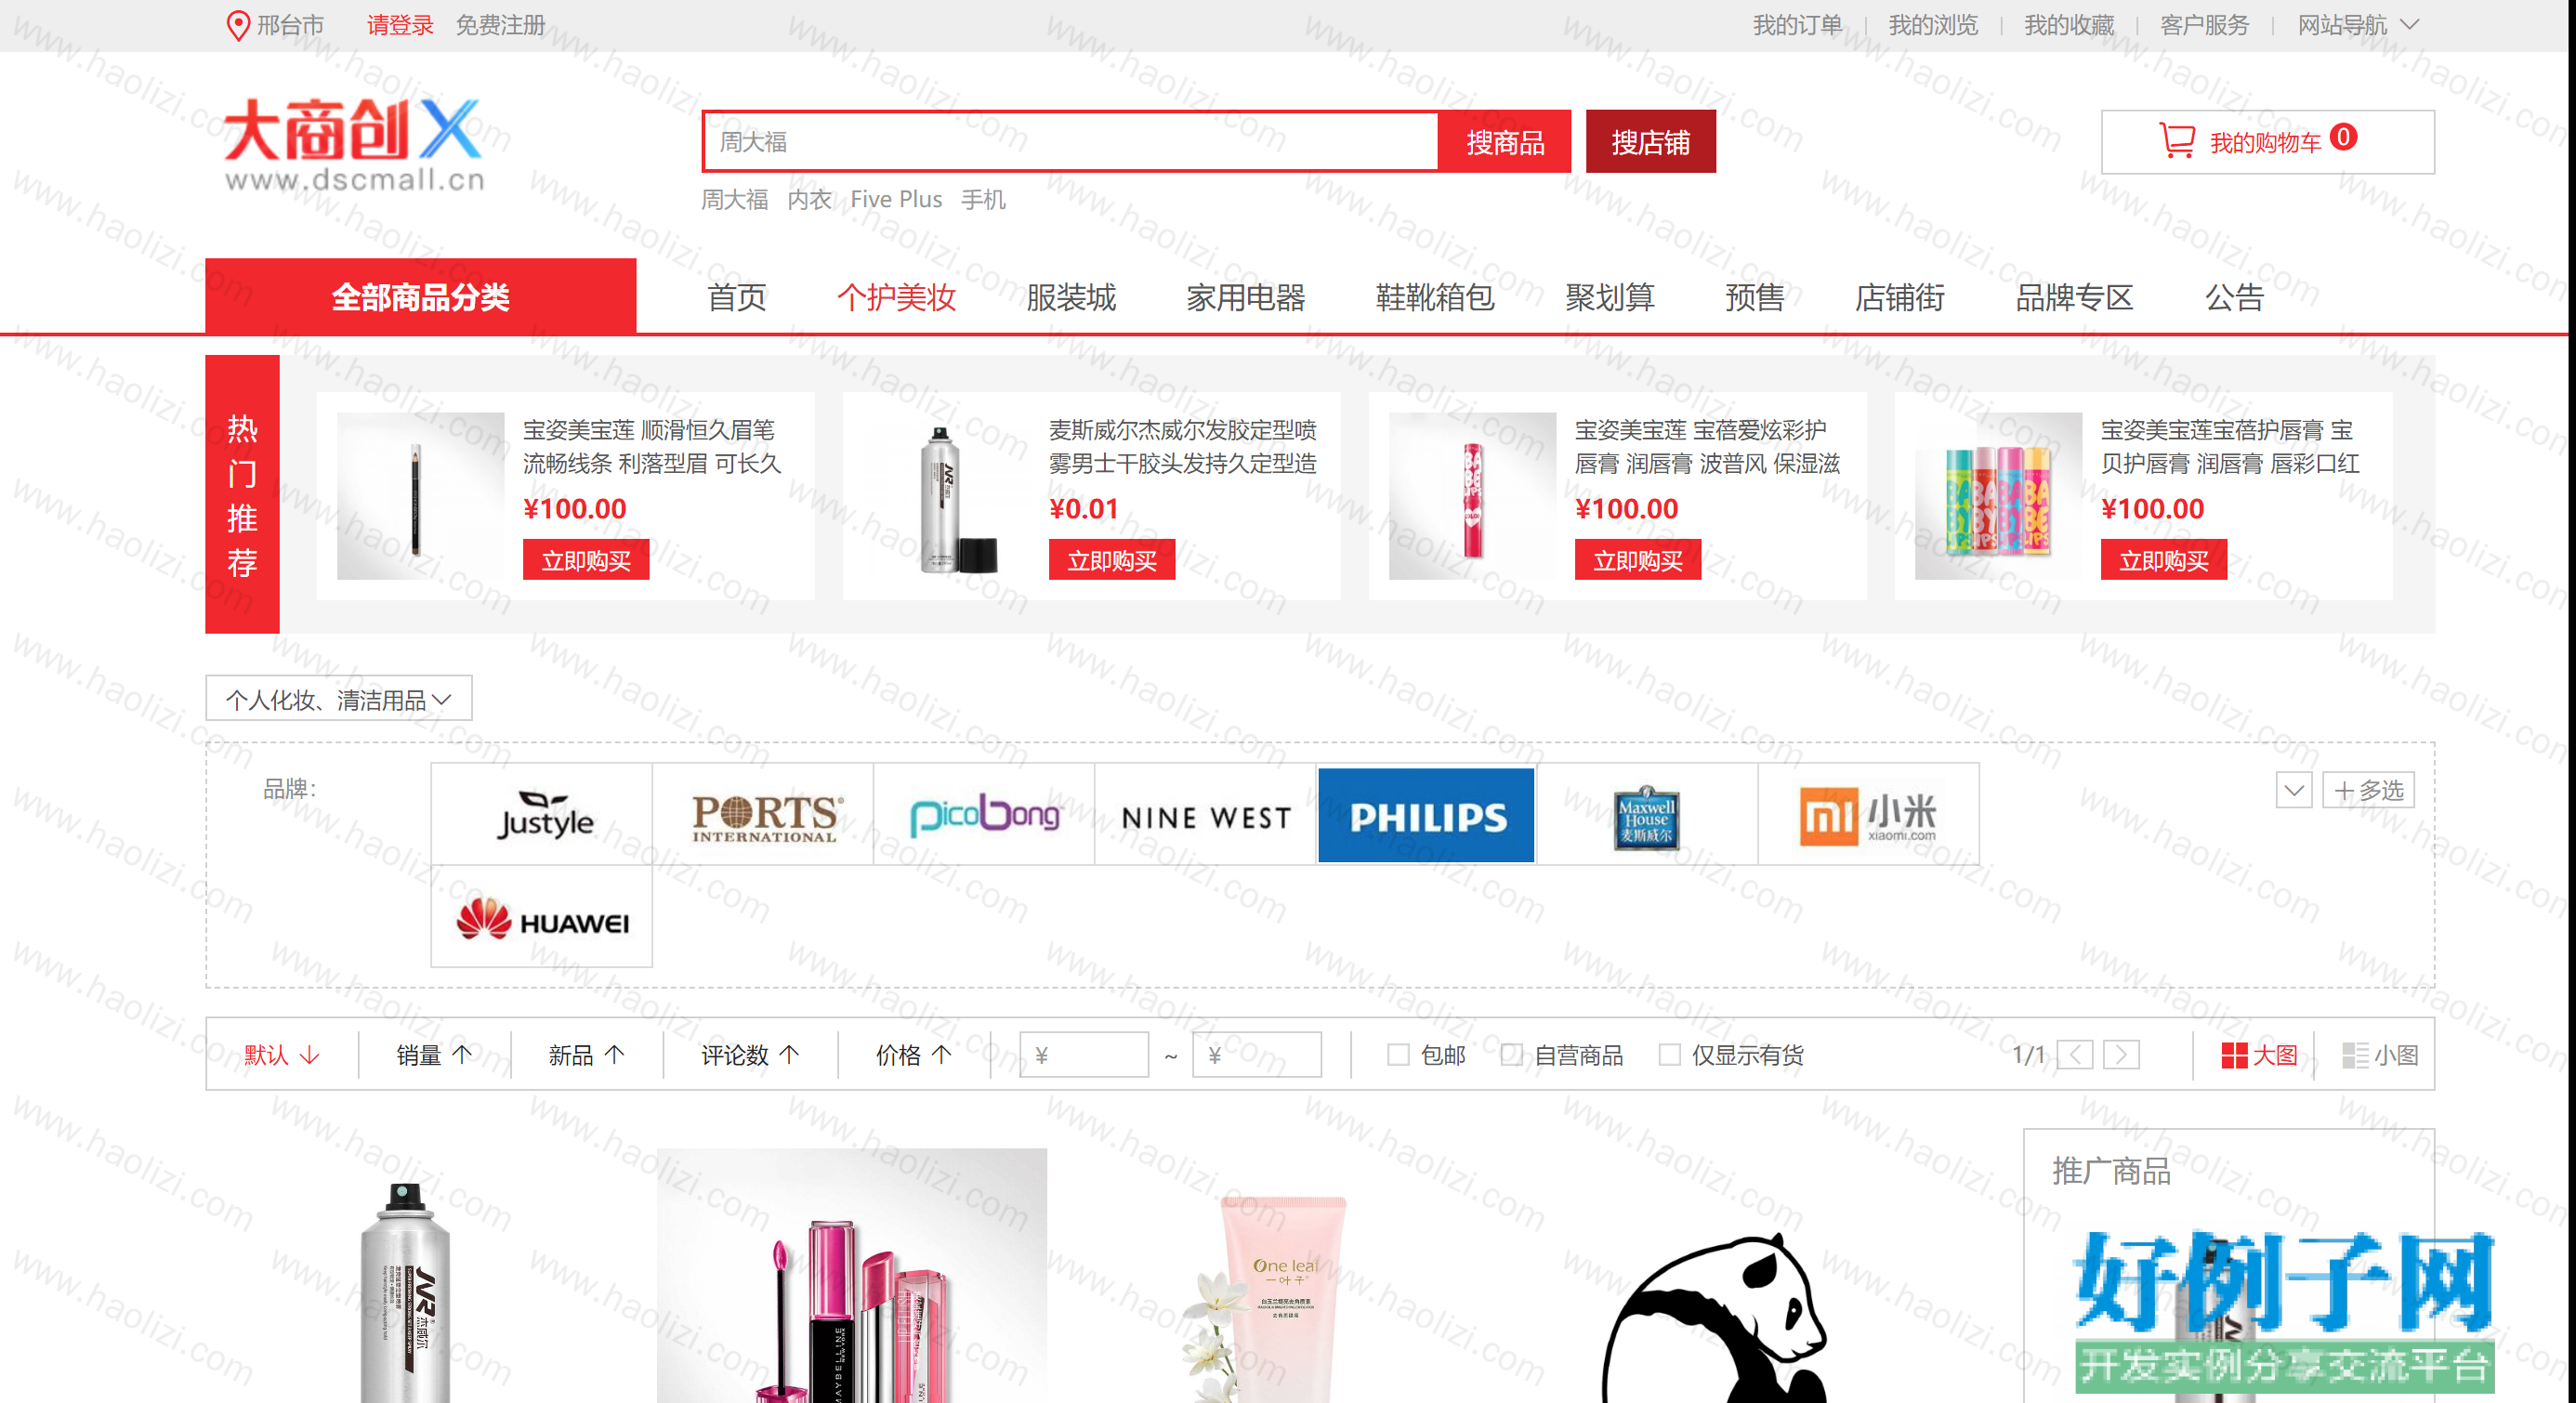Viewport: 2576px width, 1403px height.
Task: Click the 内衣 hot search keyword
Action: (x=809, y=200)
